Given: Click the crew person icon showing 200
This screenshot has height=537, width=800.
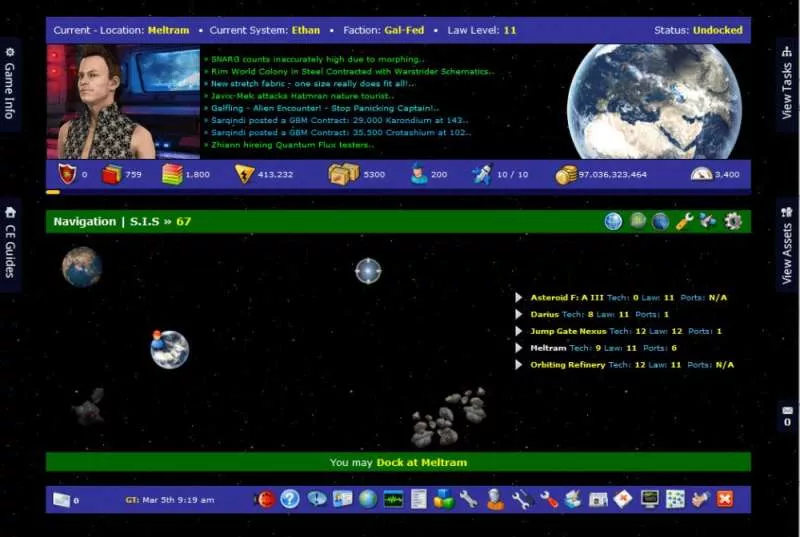Looking at the screenshot, I should [418, 174].
